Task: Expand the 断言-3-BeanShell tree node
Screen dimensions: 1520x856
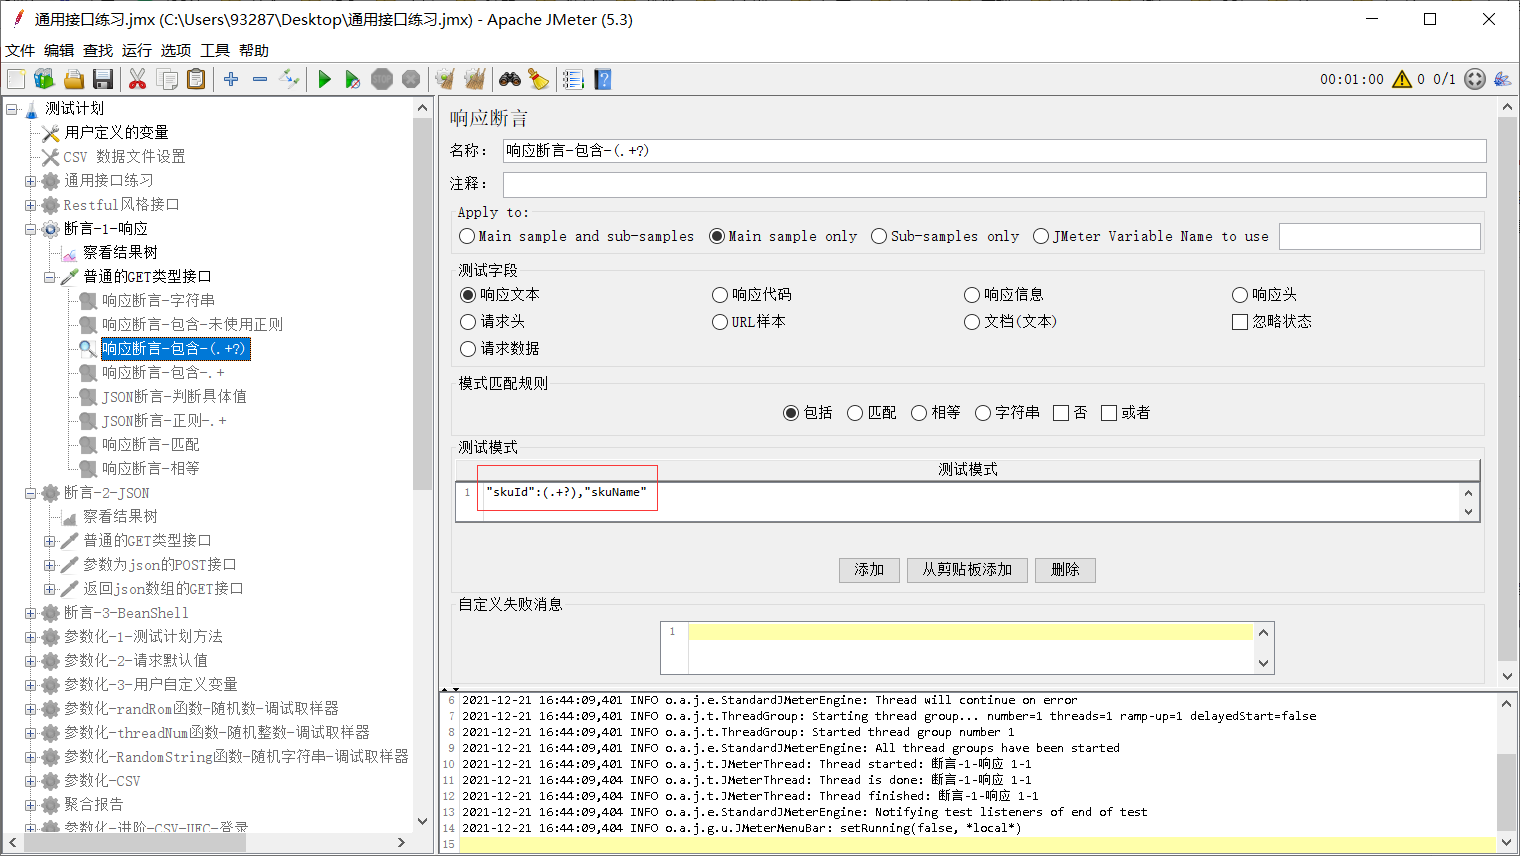Action: tap(30, 613)
